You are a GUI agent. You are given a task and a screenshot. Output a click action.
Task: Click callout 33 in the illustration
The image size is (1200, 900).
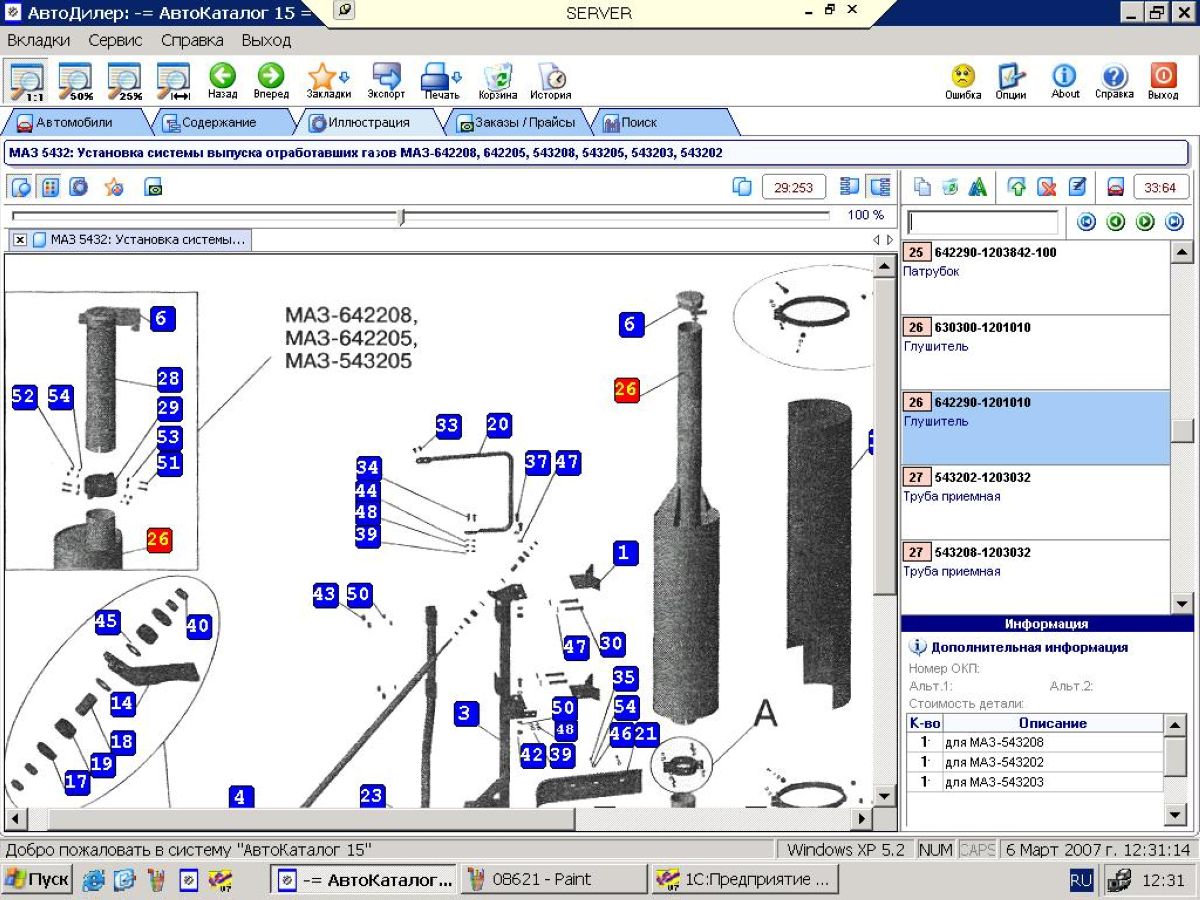[447, 426]
